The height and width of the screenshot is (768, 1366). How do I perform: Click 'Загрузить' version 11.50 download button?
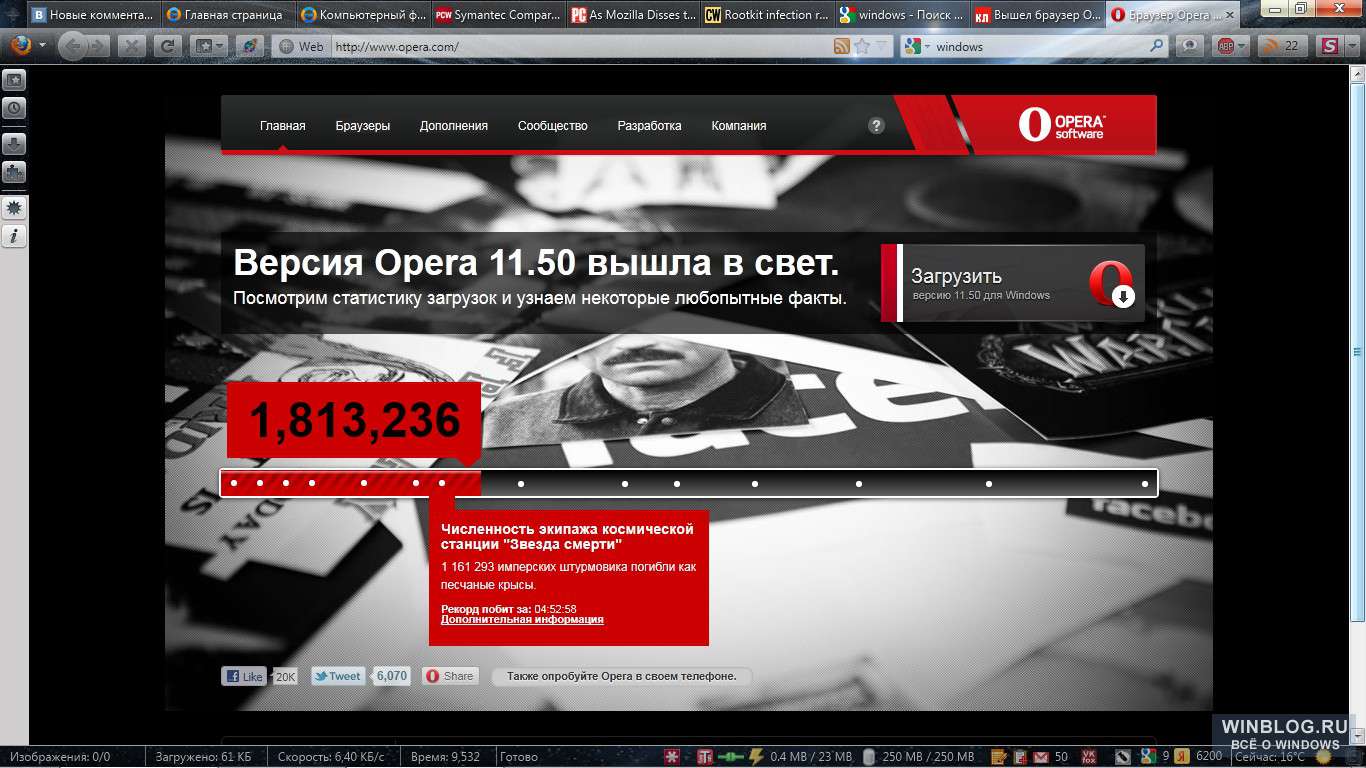pos(1012,283)
